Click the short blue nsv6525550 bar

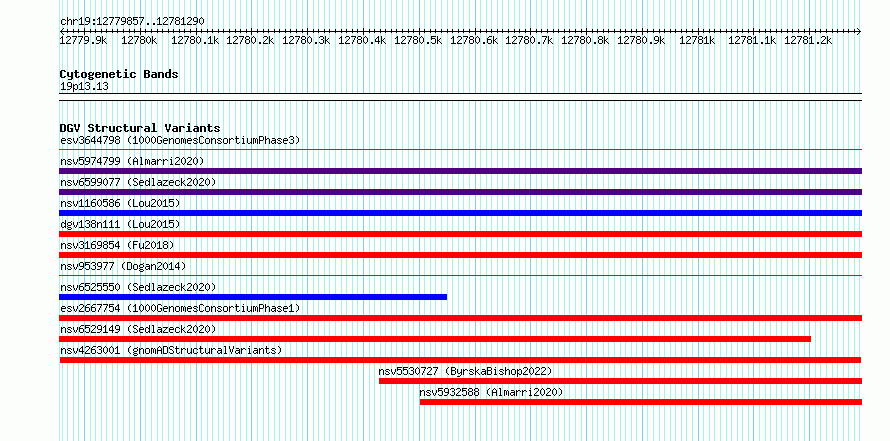[x=253, y=297]
